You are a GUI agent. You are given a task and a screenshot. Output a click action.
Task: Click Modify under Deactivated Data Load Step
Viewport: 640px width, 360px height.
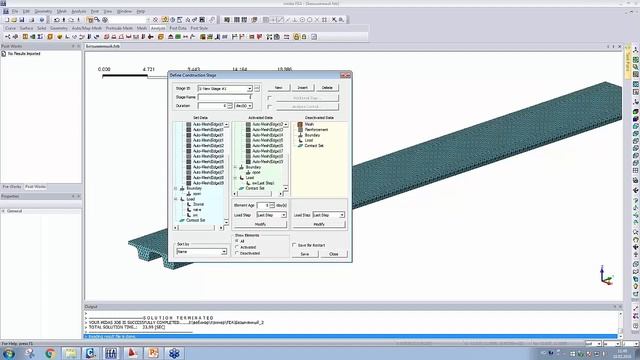319,224
